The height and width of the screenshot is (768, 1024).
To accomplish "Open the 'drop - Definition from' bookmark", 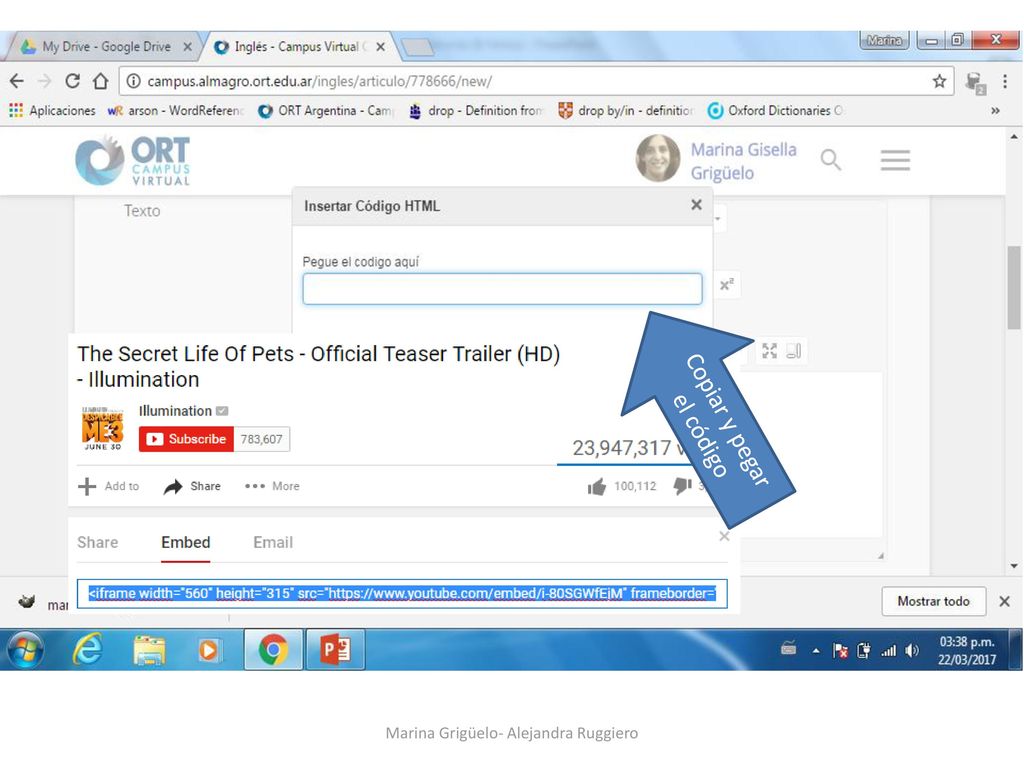I will [x=475, y=110].
